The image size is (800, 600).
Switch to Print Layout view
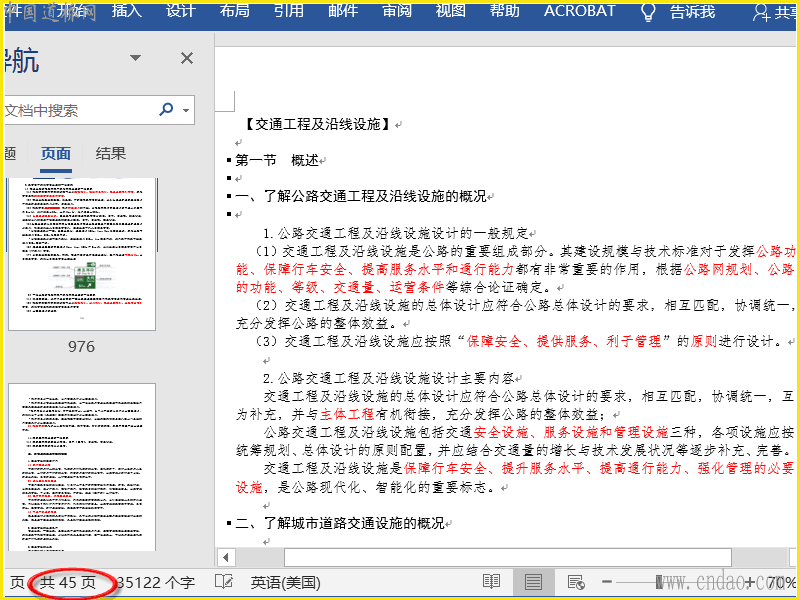coord(533,582)
